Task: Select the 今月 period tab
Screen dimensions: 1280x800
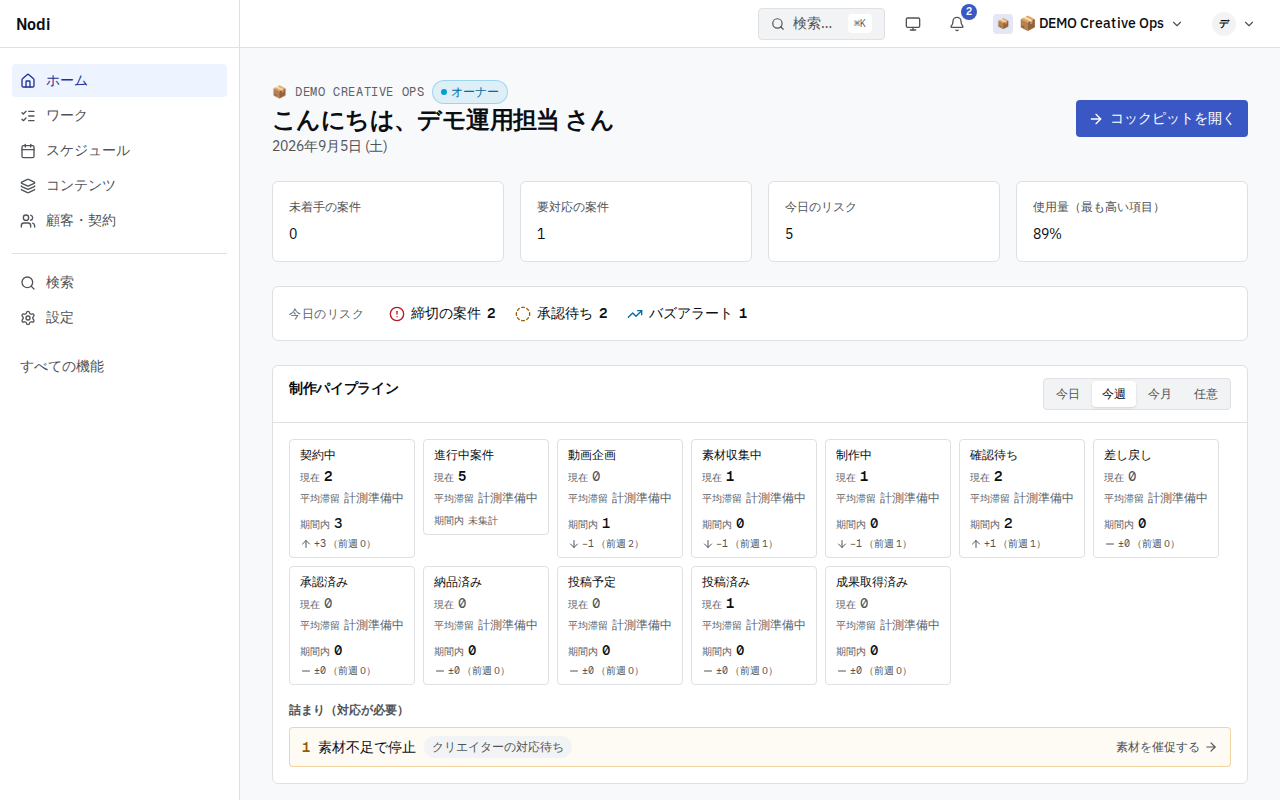Action: [1160, 394]
